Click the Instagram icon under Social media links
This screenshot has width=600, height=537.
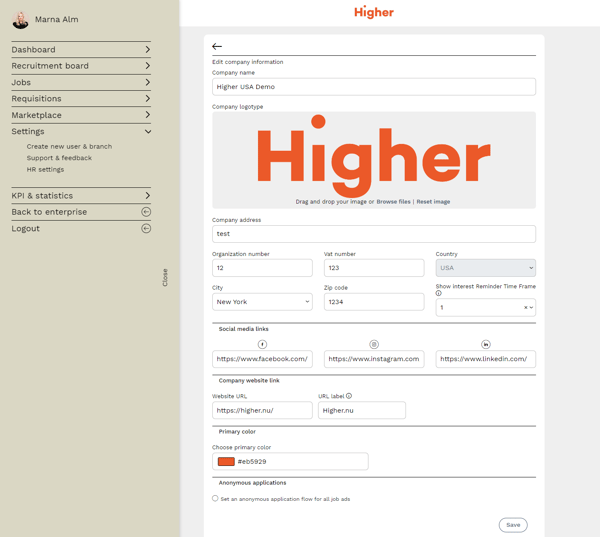pyautogui.click(x=374, y=344)
